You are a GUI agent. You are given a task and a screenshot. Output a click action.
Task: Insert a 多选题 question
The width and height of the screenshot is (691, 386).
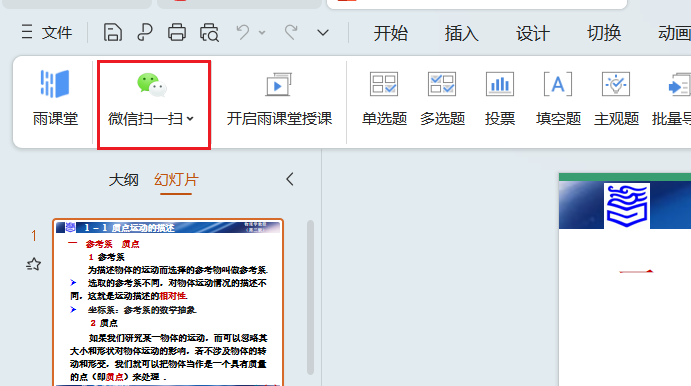(442, 99)
